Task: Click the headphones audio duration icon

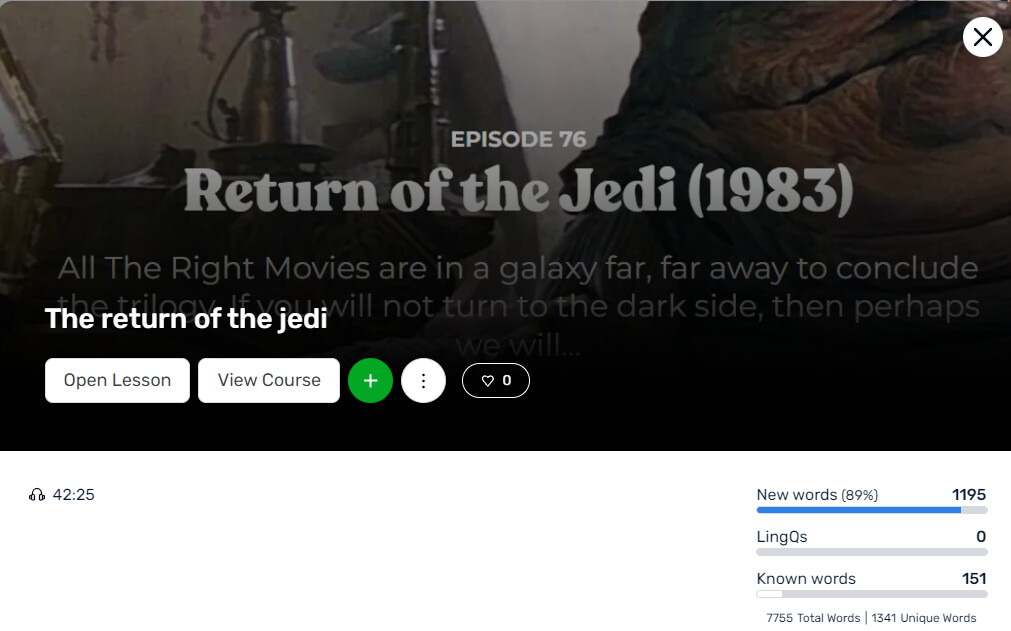Action: pyautogui.click(x=37, y=494)
